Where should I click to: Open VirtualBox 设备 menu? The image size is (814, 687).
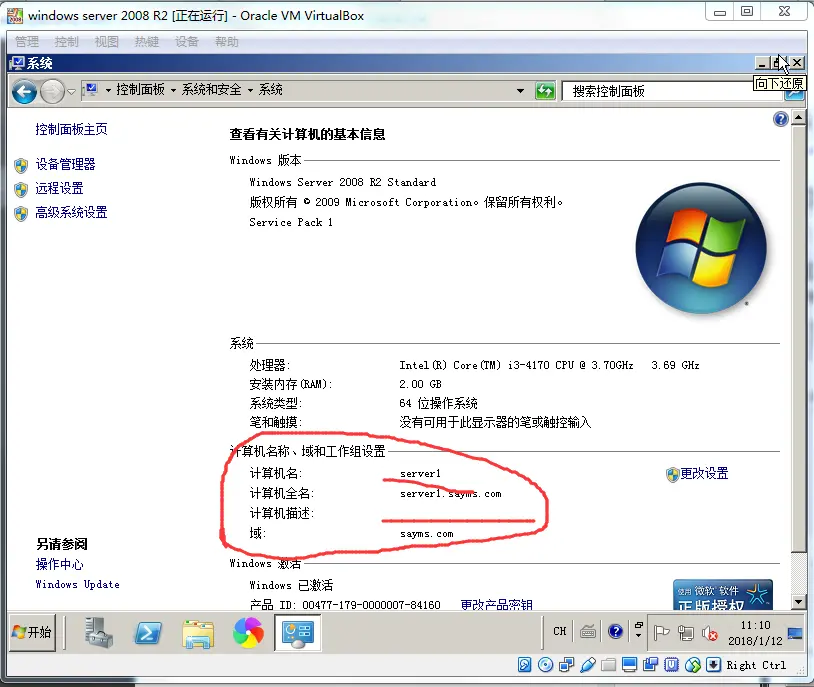pos(187,42)
